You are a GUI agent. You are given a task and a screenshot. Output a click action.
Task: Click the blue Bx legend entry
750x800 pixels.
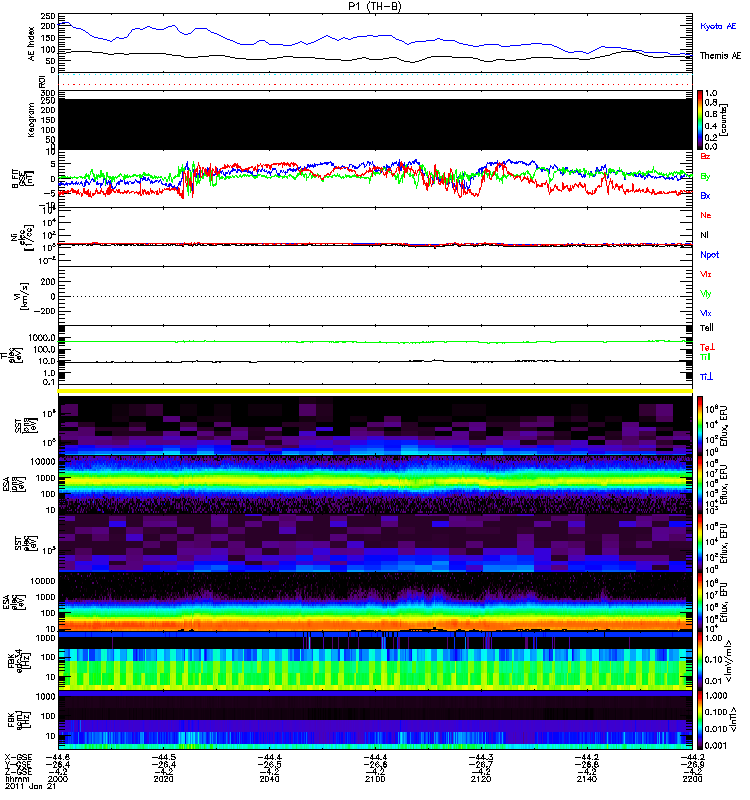(706, 196)
